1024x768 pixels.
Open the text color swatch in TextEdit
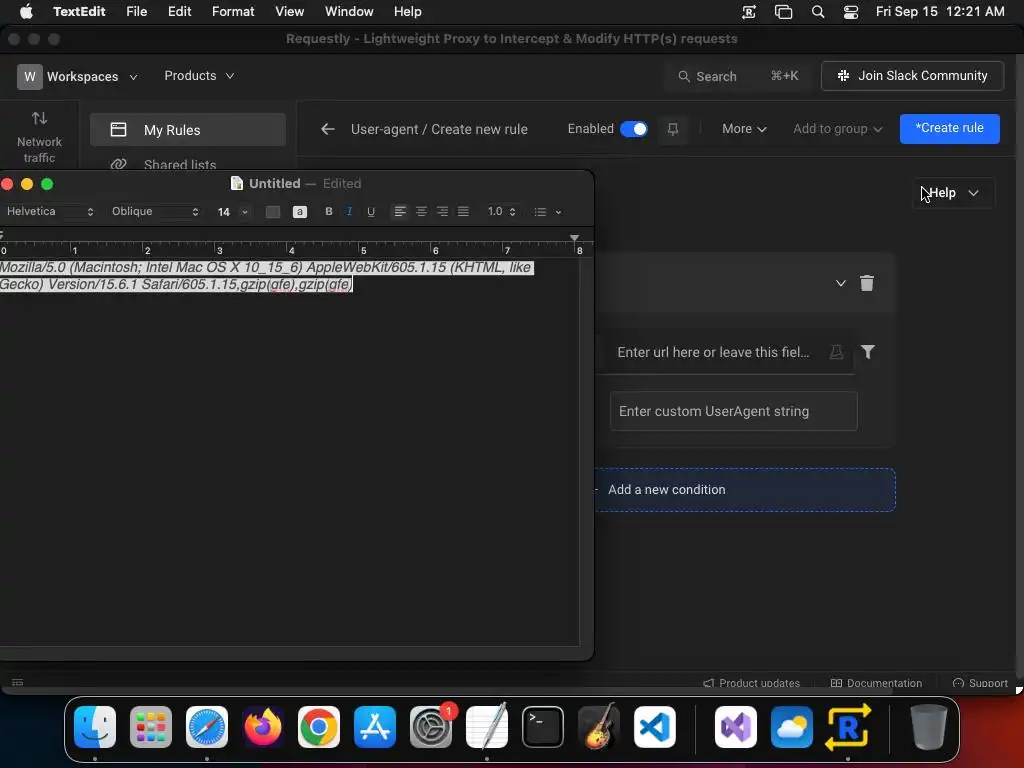(273, 212)
